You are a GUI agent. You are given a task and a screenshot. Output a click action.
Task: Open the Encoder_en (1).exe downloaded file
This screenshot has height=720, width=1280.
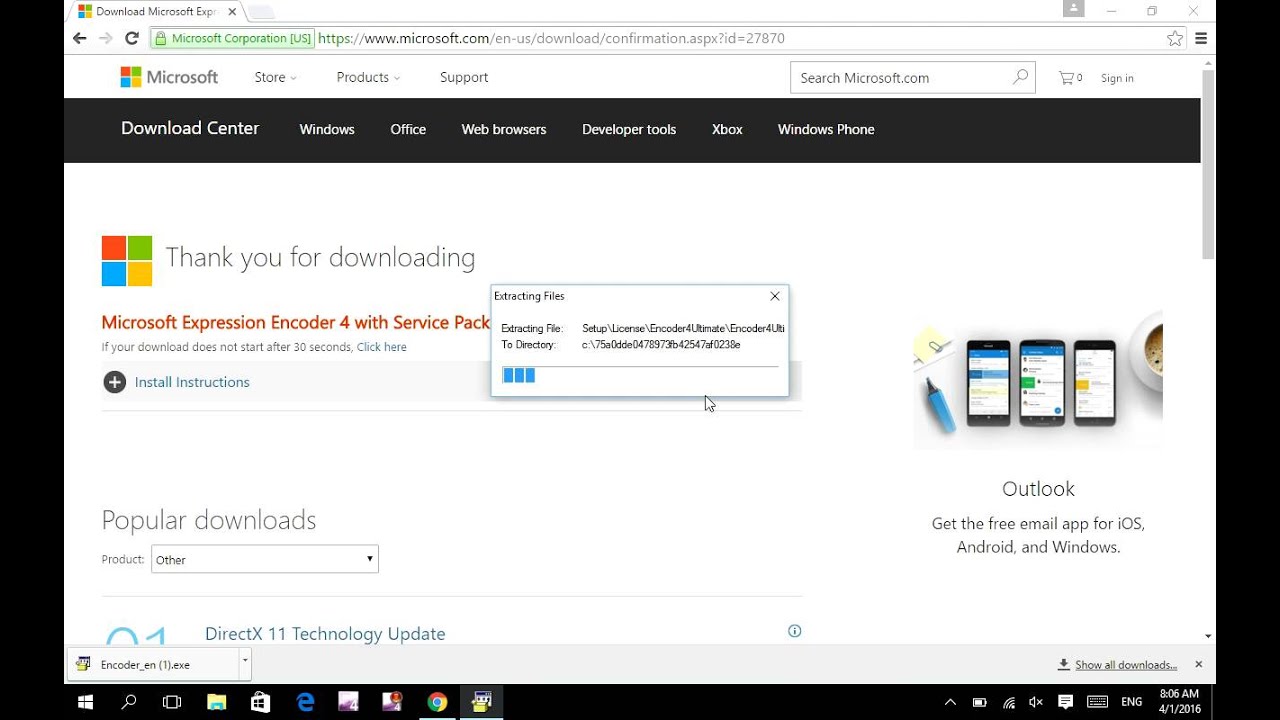coord(153,664)
